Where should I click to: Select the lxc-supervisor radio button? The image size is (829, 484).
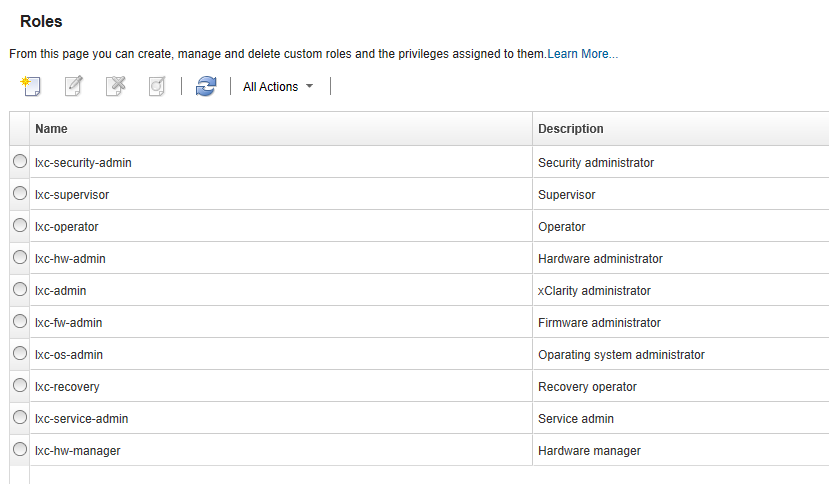click(20, 194)
